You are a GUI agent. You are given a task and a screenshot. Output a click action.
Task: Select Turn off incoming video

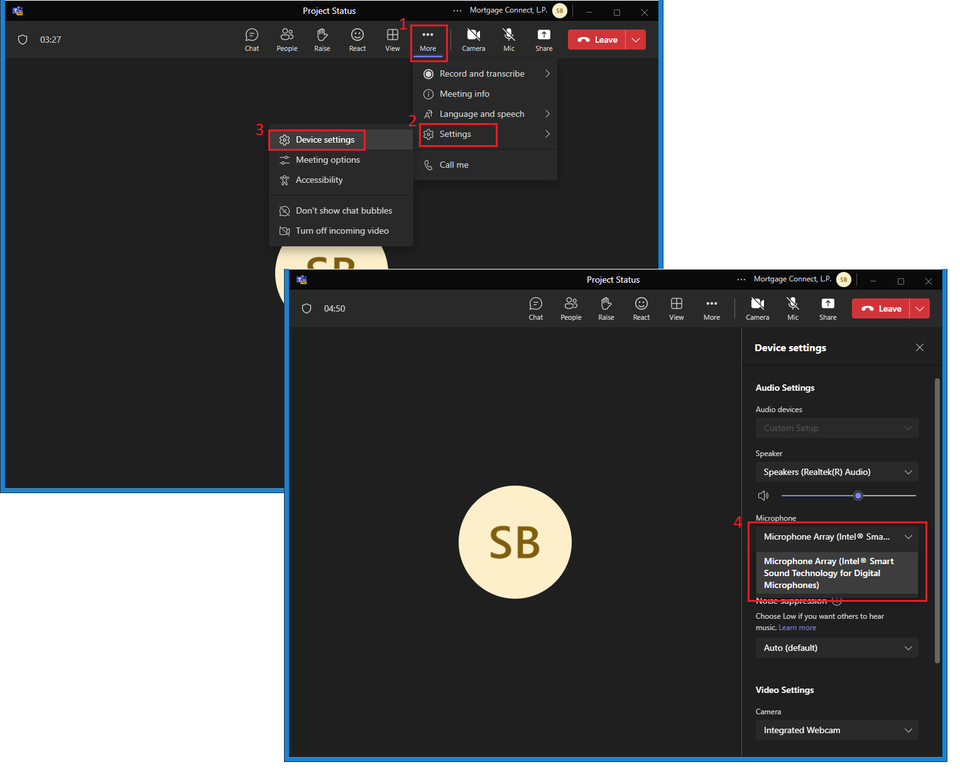(342, 231)
